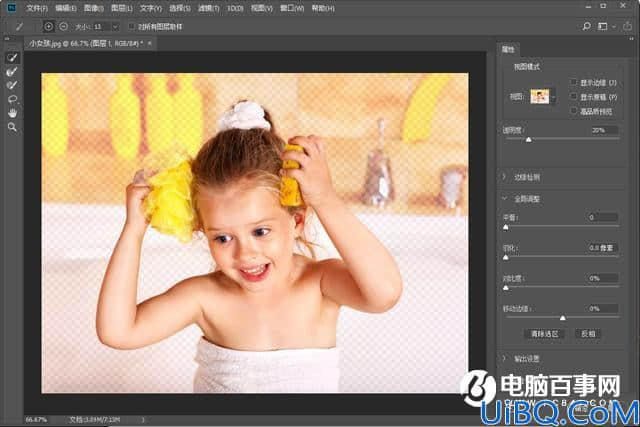Open the 3D(D) menu
640x427 pixels.
(x=235, y=8)
